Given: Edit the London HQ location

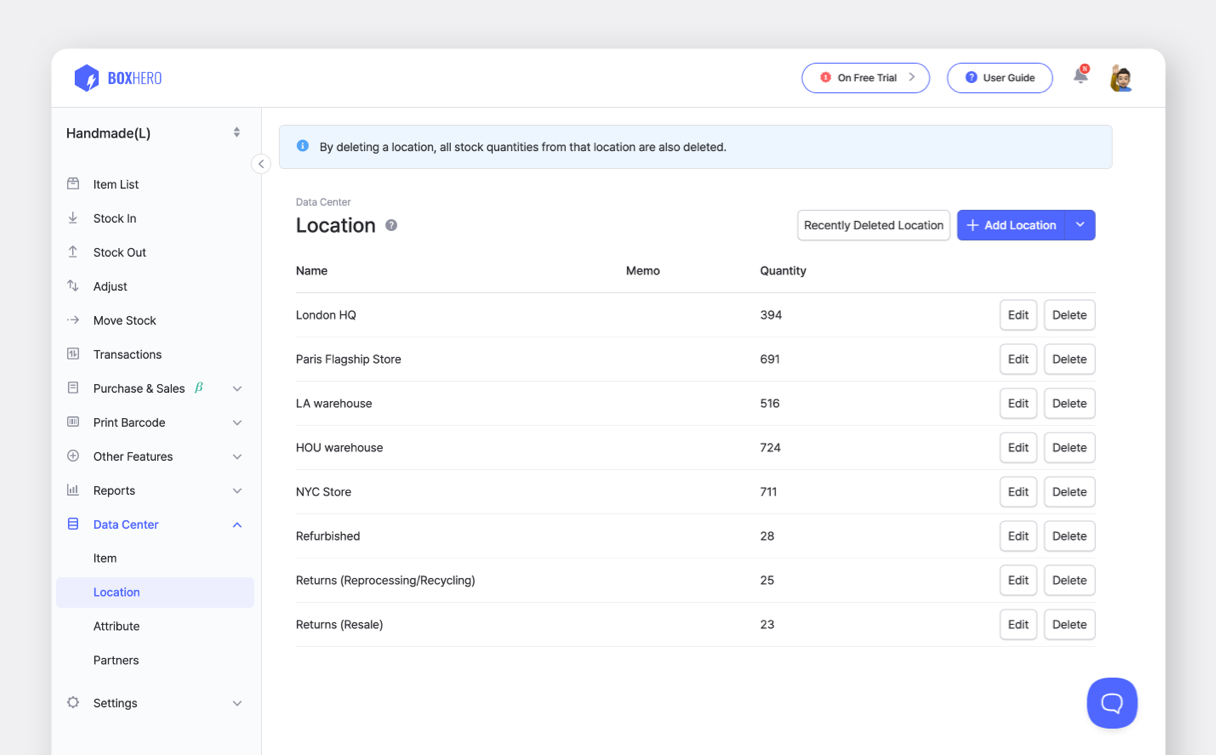Looking at the screenshot, I should 1018,315.
